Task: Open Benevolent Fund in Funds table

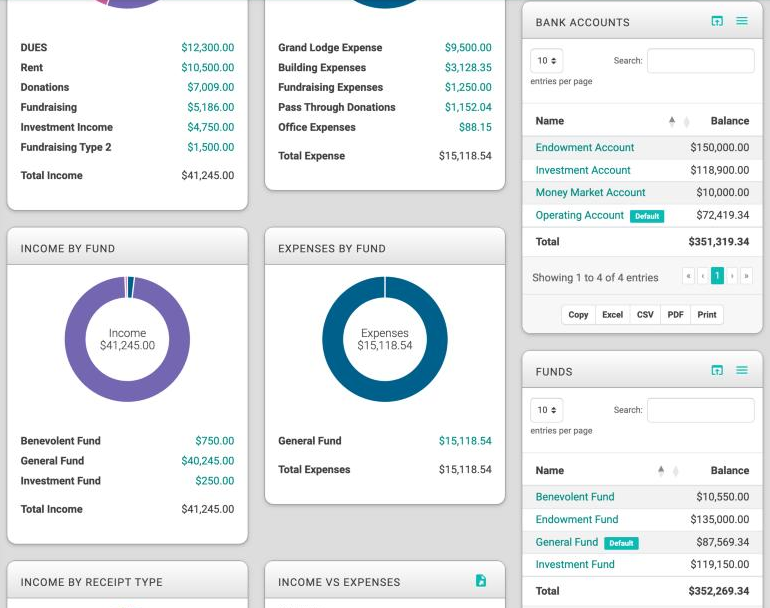Action: point(575,497)
